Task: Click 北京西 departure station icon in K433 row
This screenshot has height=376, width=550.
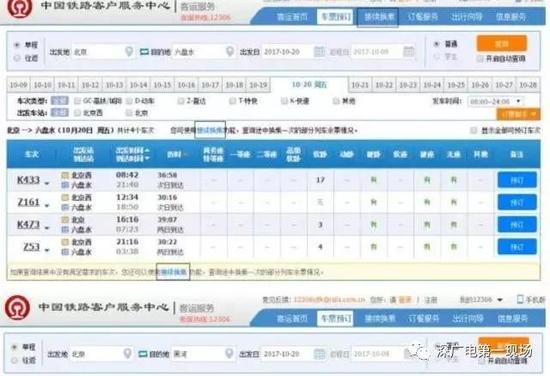Action: [x=65, y=175]
